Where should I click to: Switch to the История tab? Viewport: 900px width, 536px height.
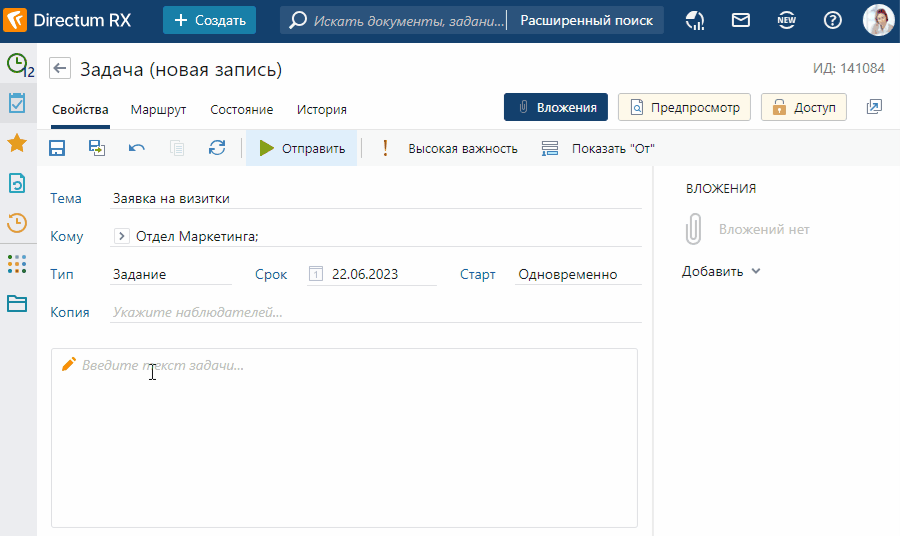321,110
